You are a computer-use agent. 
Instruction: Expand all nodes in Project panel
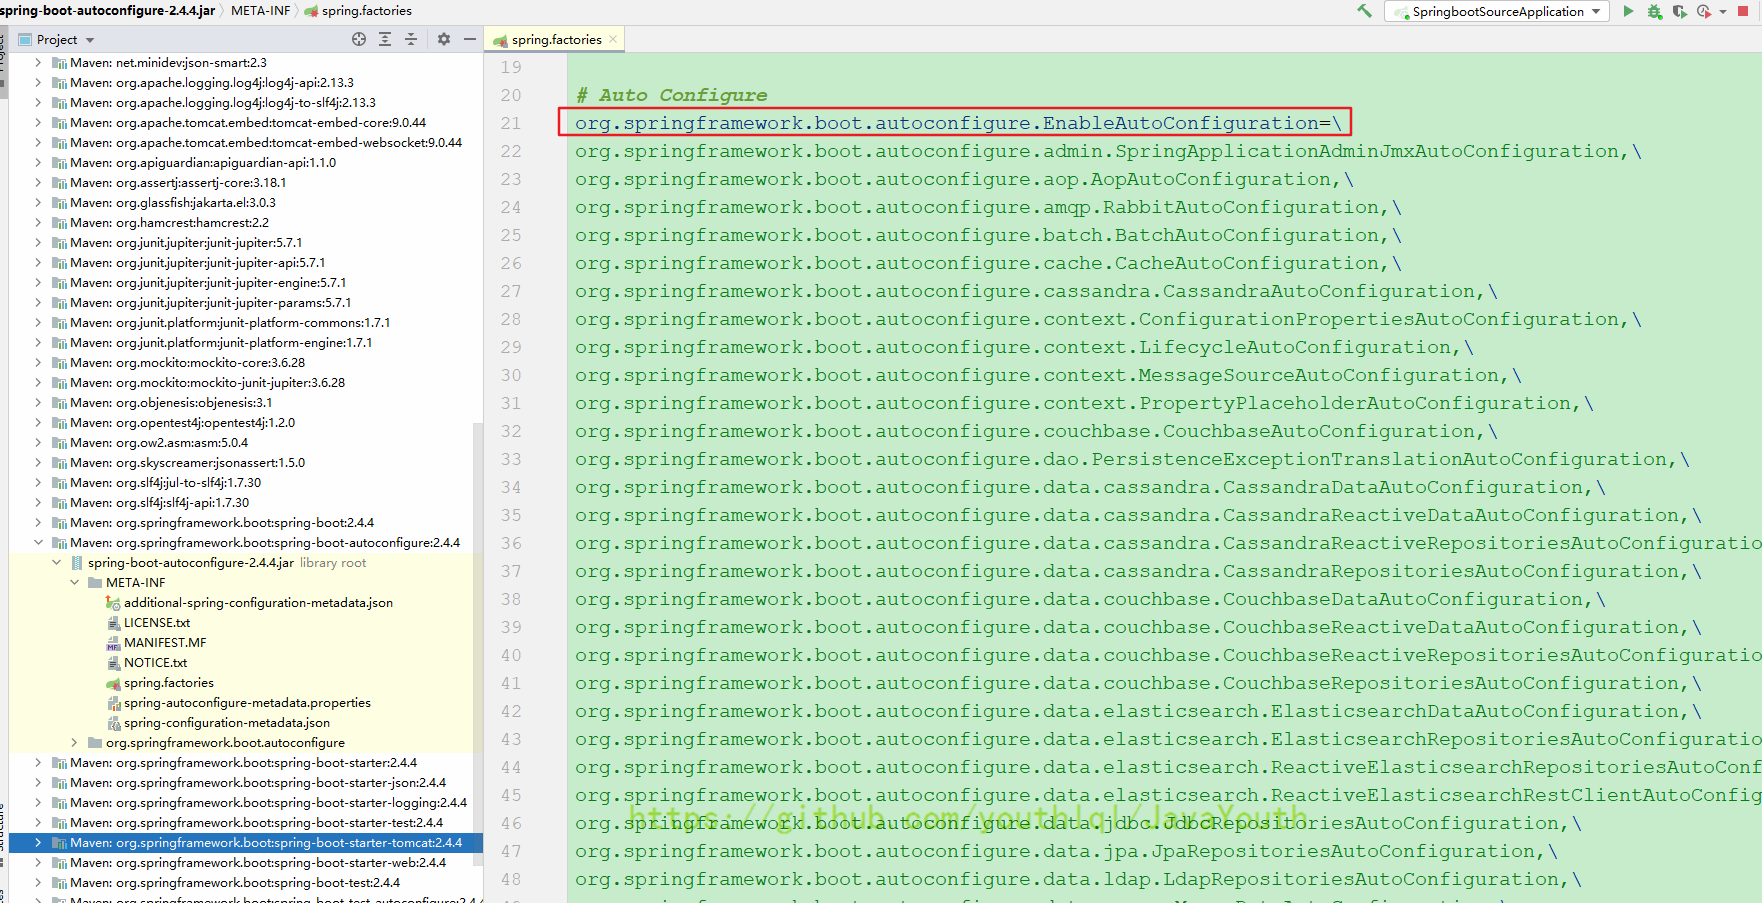click(x=385, y=39)
